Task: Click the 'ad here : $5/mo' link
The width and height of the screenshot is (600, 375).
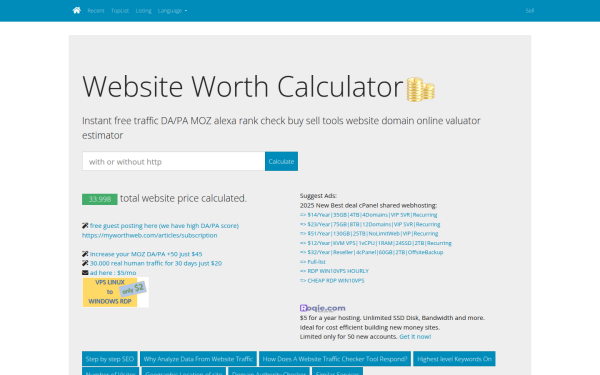Action: [x=113, y=273]
